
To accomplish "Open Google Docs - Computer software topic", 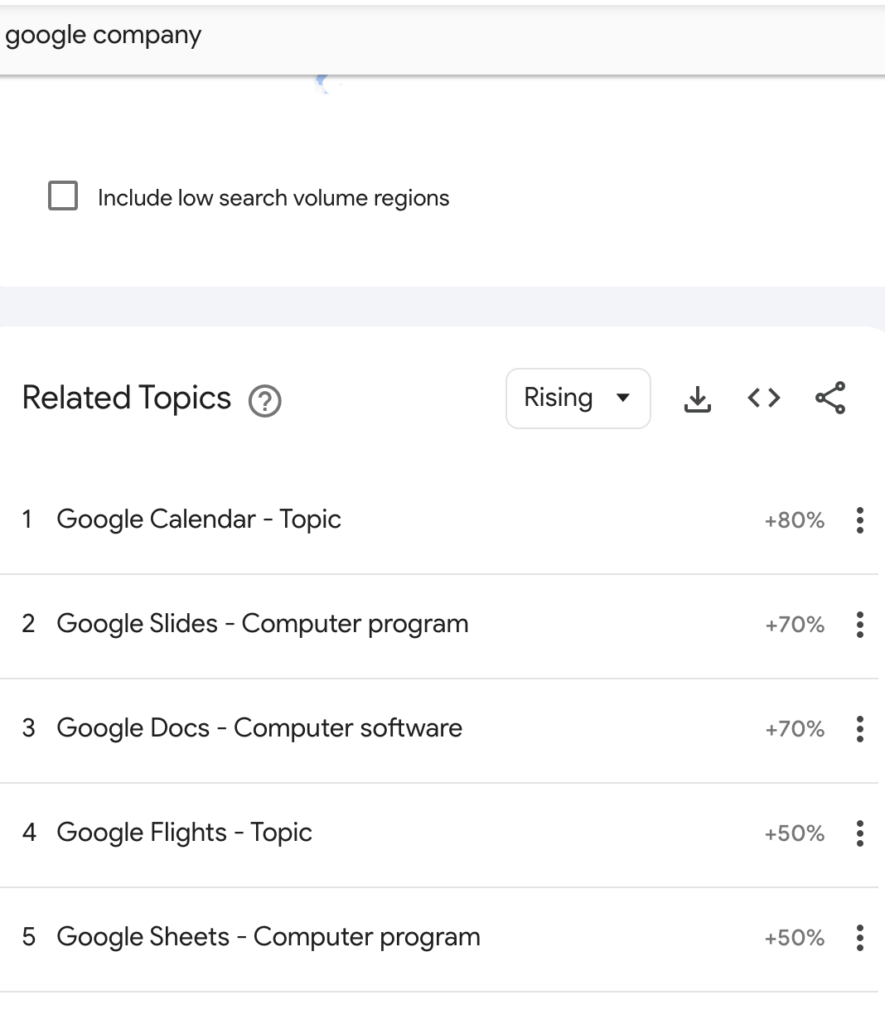I will point(259,729).
